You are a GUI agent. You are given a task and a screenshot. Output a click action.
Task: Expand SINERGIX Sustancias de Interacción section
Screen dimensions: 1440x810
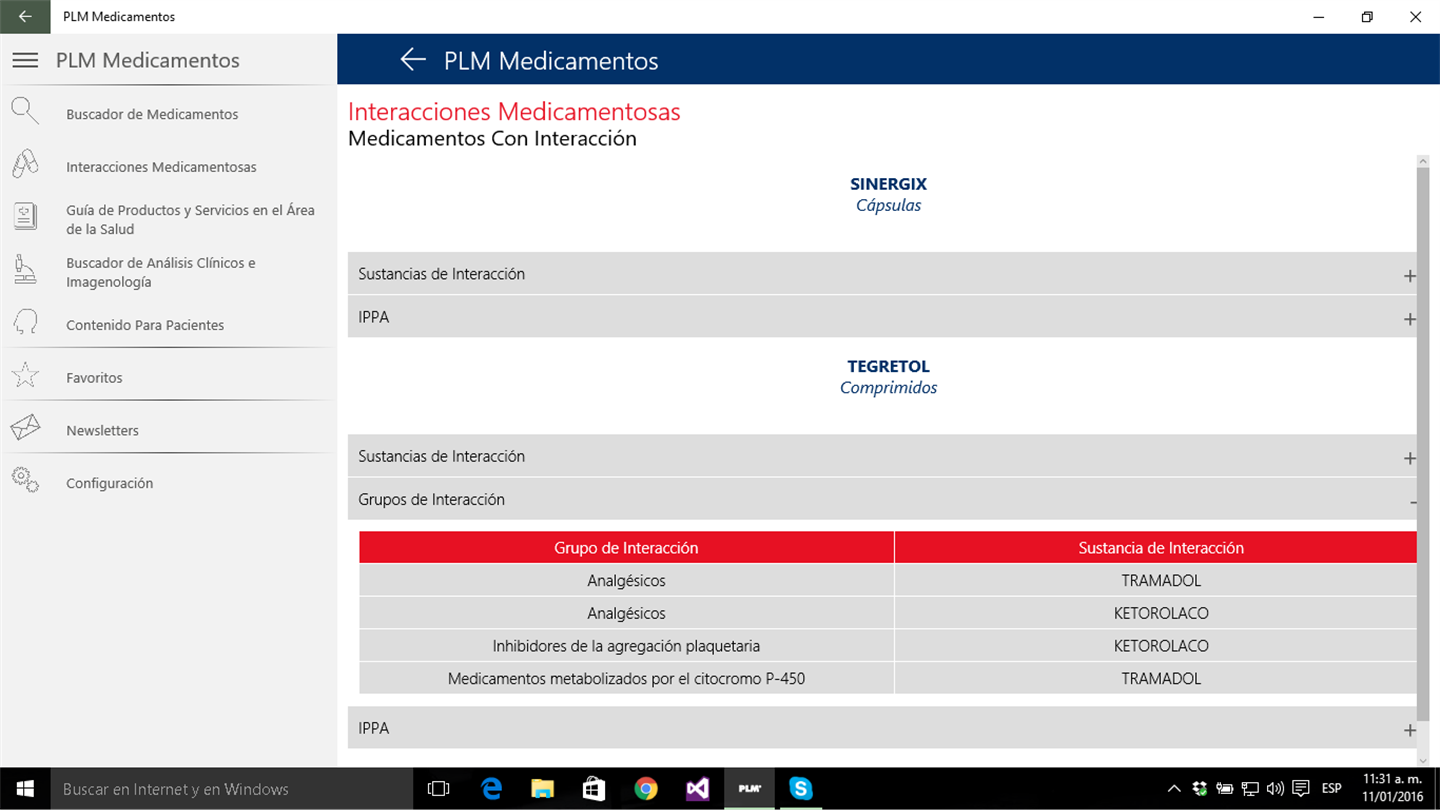pos(882,274)
